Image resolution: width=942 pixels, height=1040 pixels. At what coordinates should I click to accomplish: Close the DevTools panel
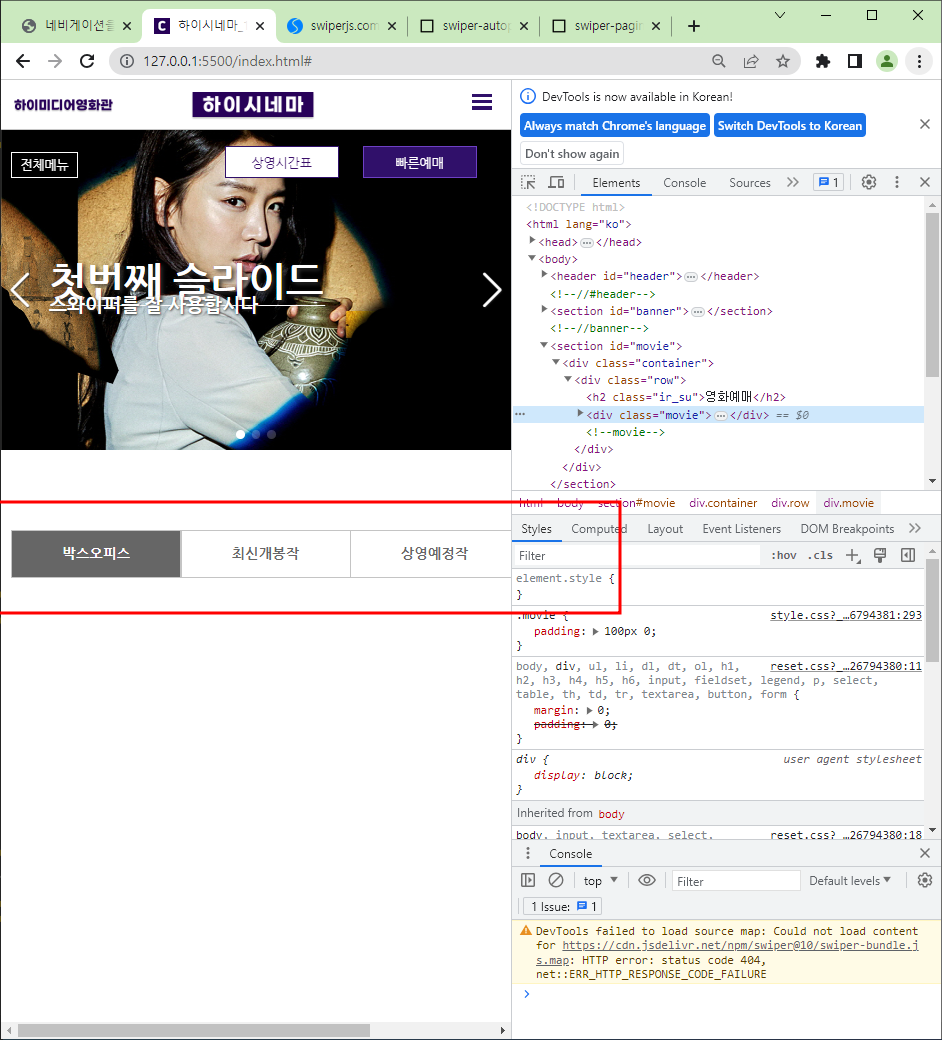(x=925, y=182)
